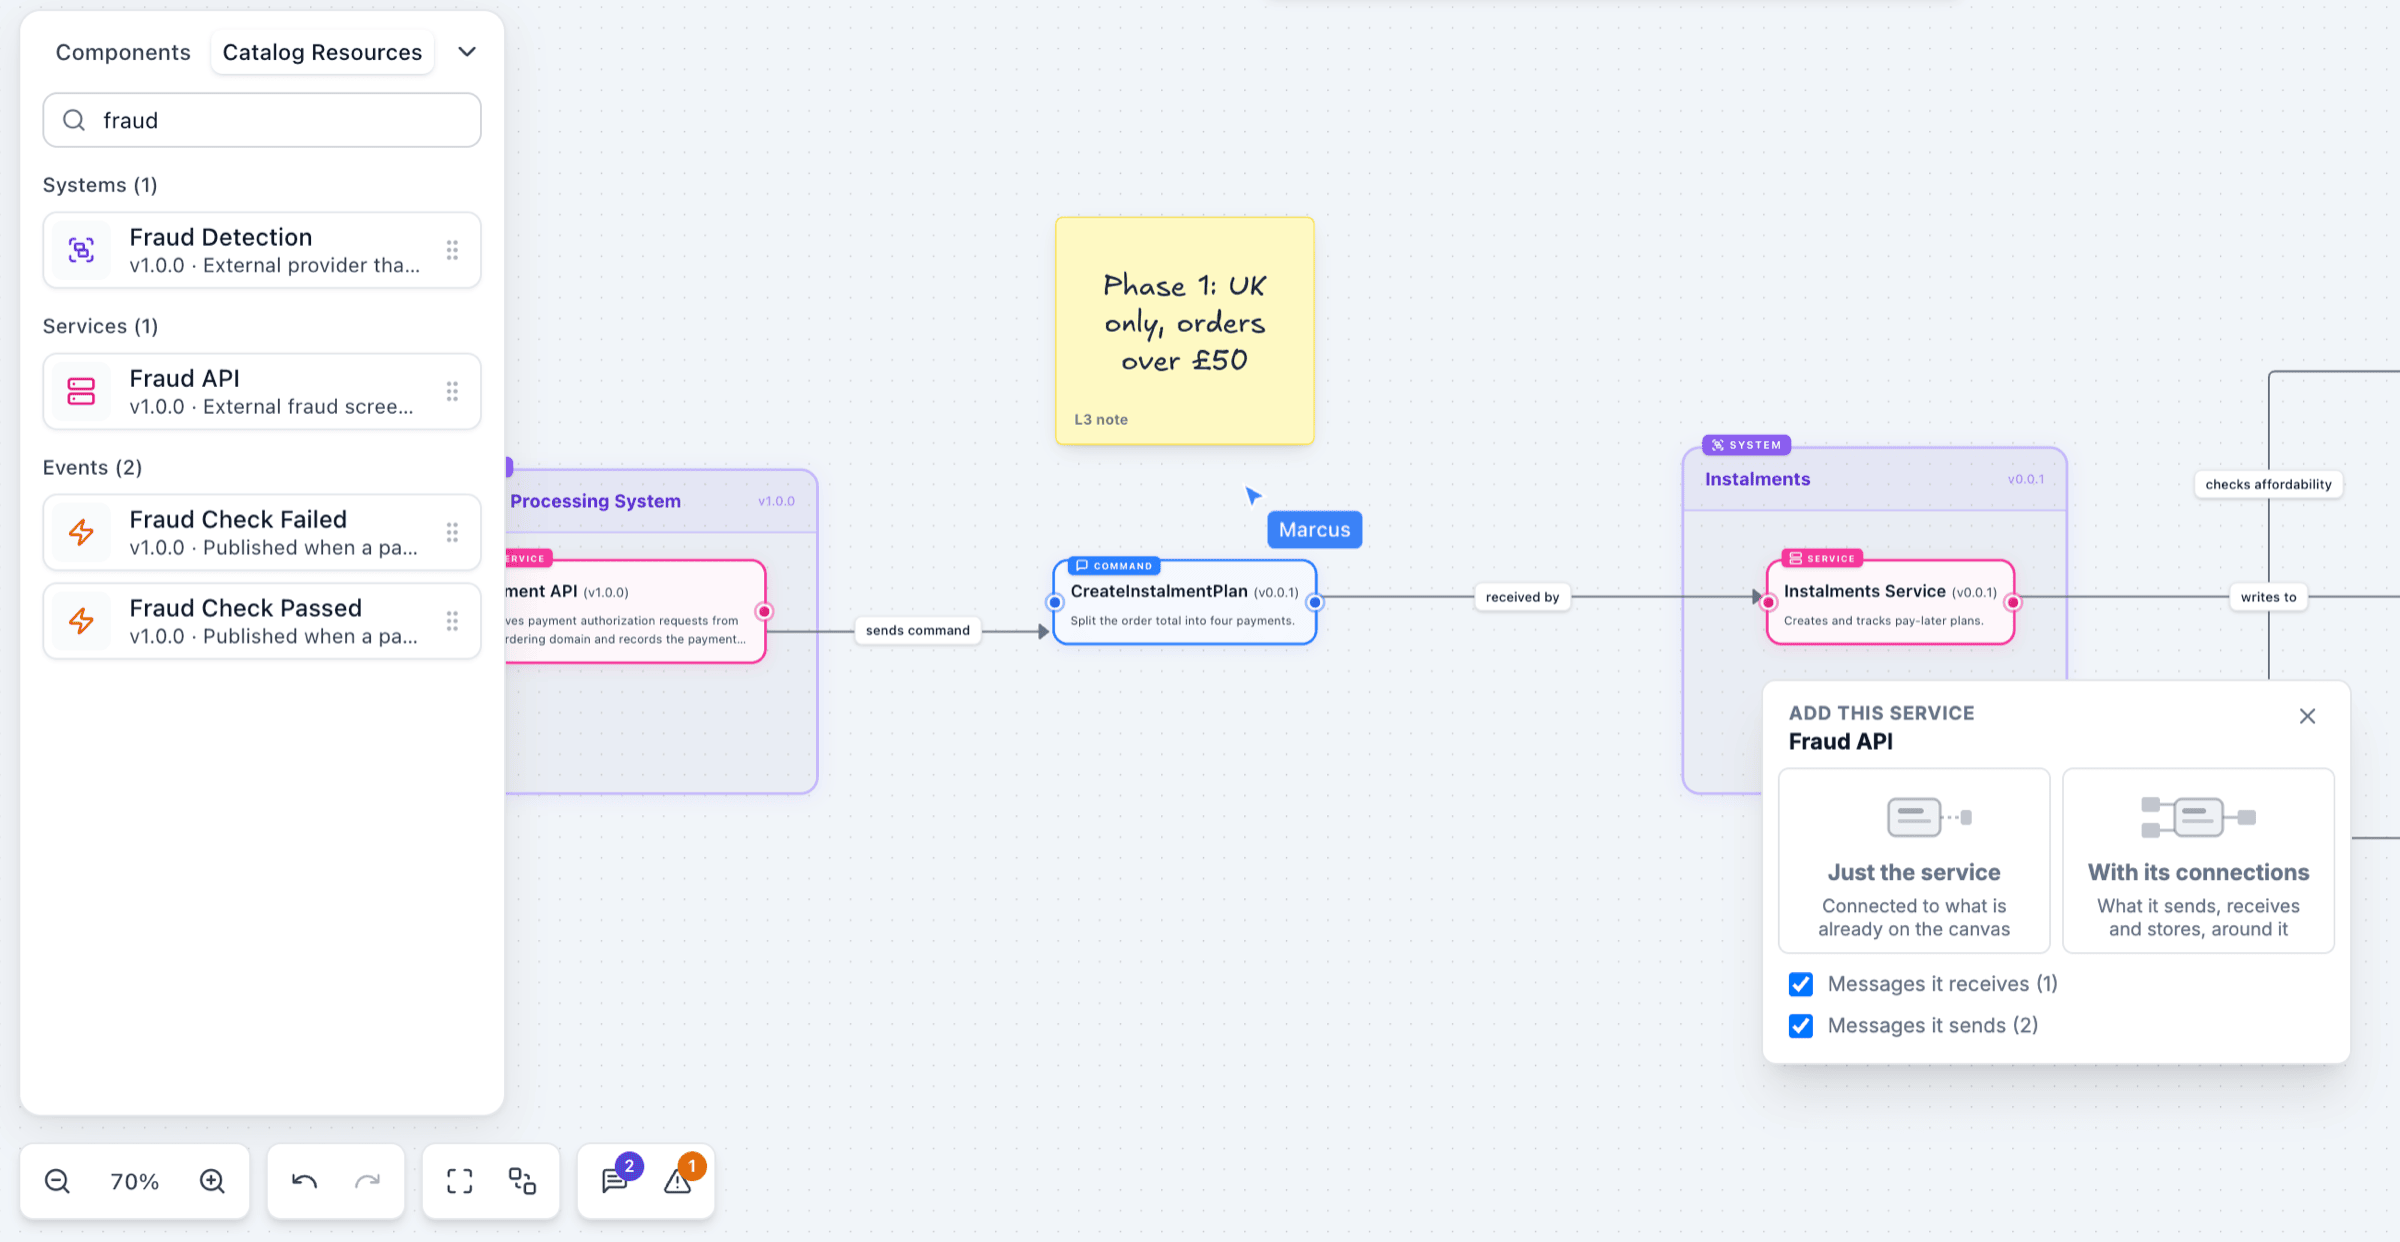This screenshot has width=2400, height=1242.
Task: Select the CreateInstalmentPlan command node
Action: pos(1184,601)
